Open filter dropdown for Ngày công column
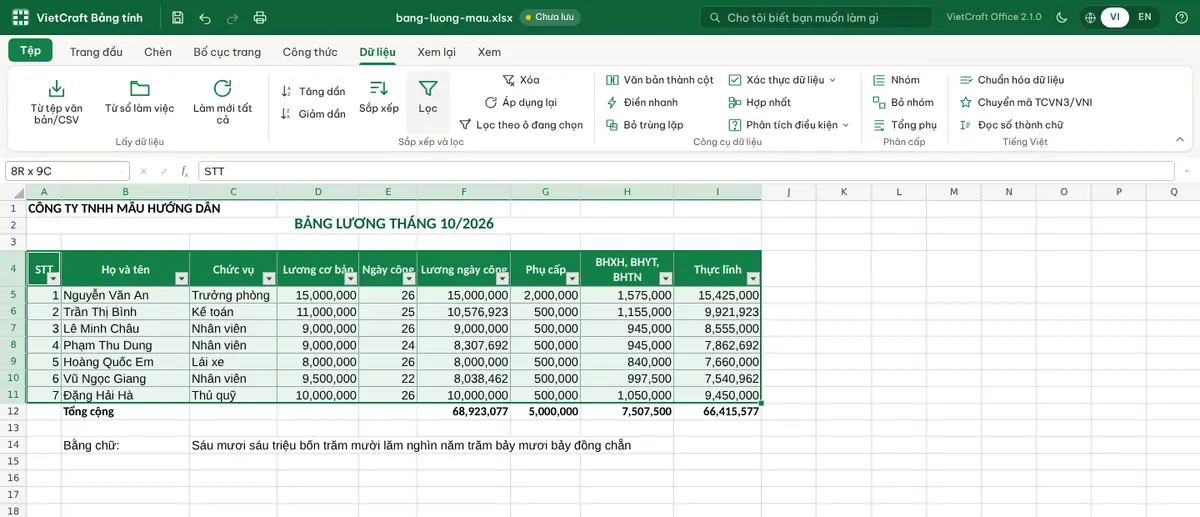 tap(410, 279)
